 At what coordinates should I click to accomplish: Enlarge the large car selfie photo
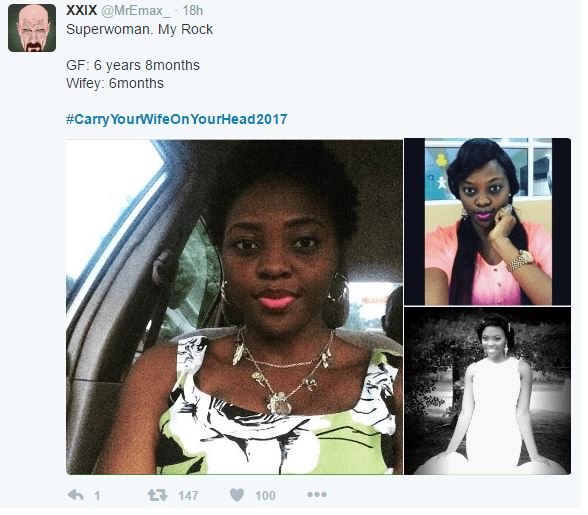(x=234, y=307)
